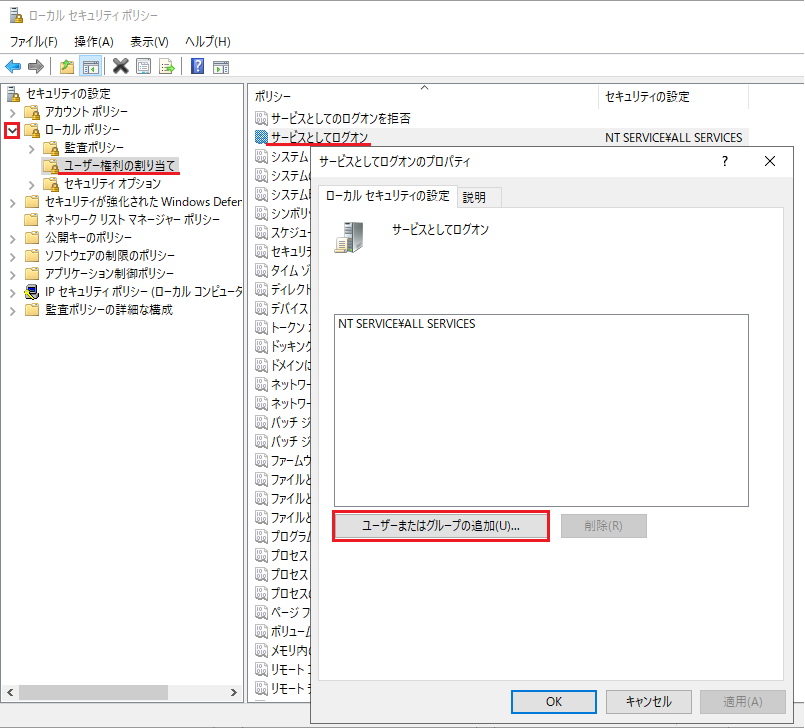Click the 監査ポリシーの詳細な構成 tree item
The image size is (805, 728).
(109, 310)
